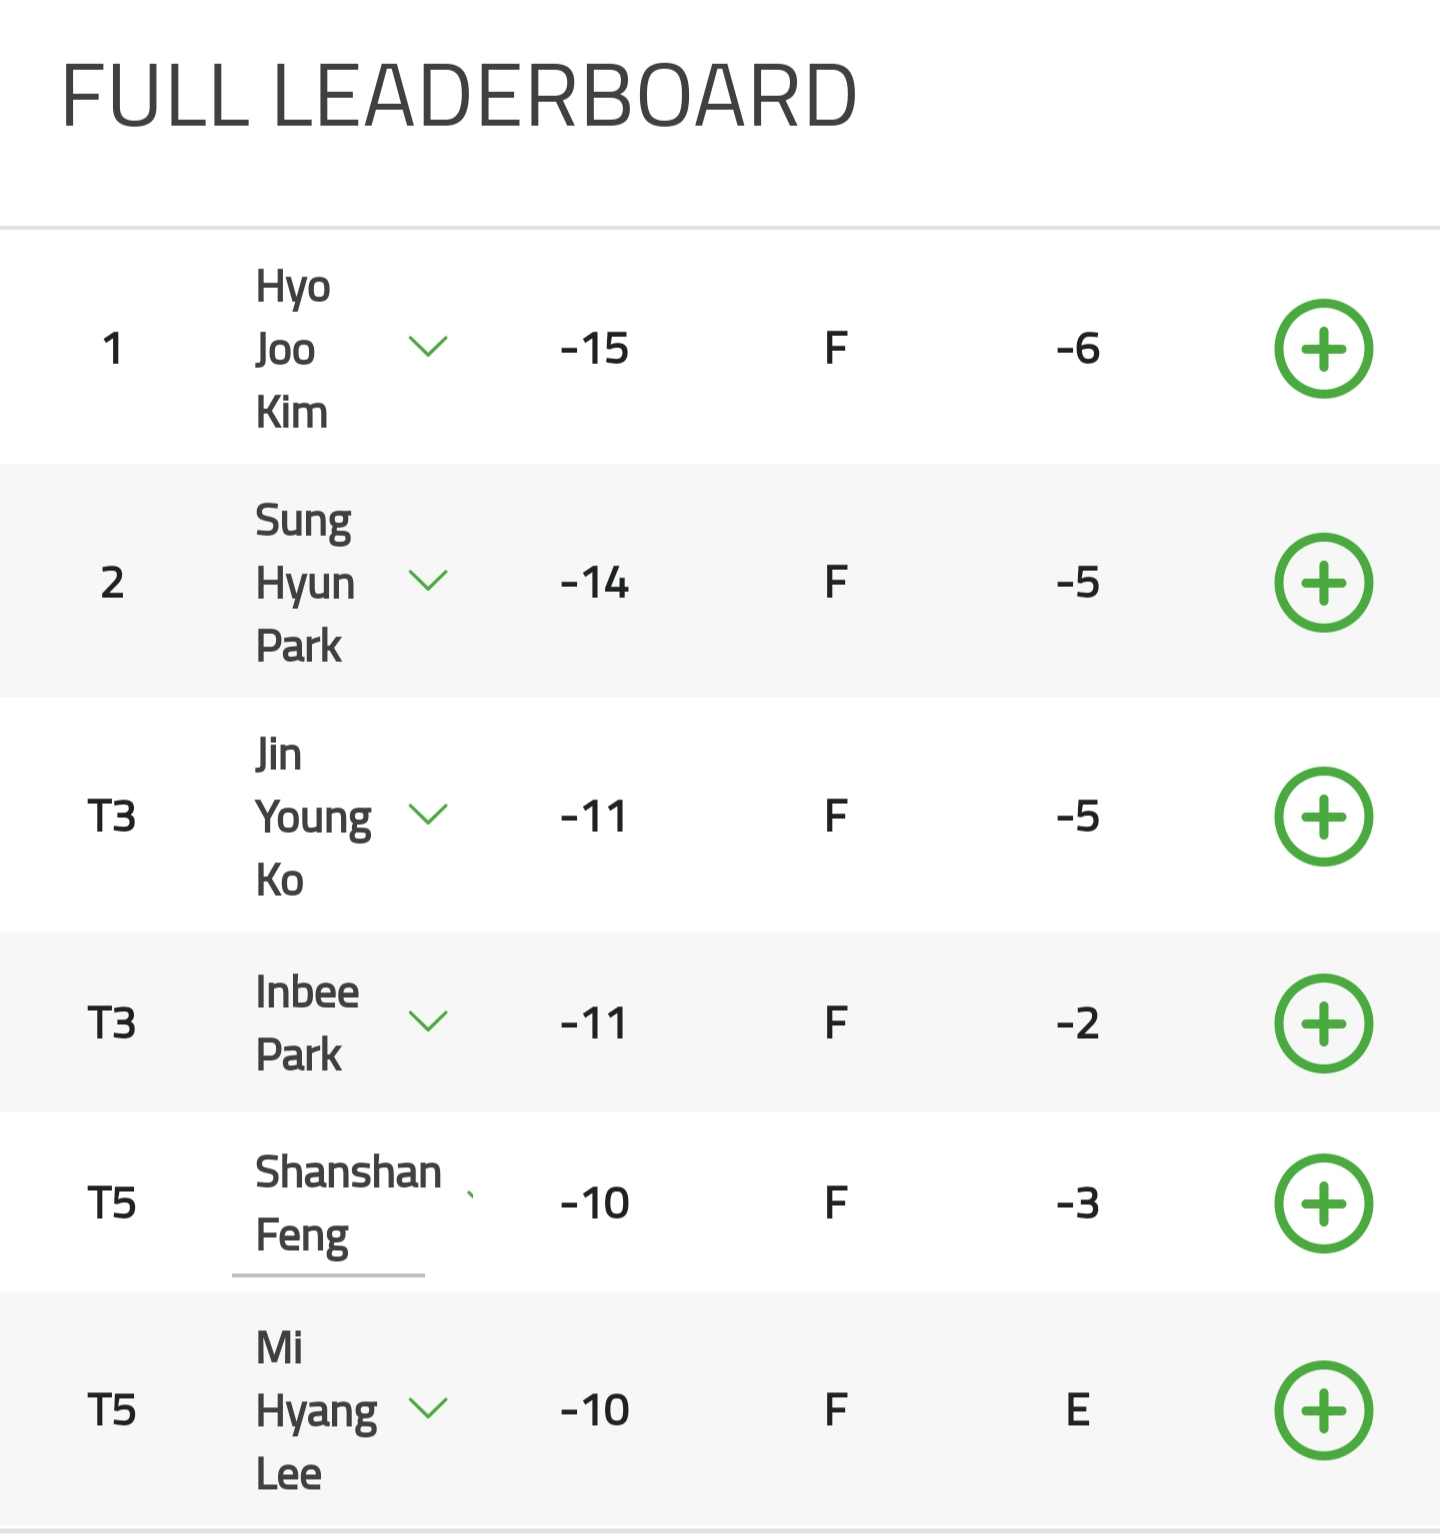This screenshot has width=1440, height=1536.
Task: Click the plus icon for Hyo Joo Kim
Action: (x=1323, y=349)
